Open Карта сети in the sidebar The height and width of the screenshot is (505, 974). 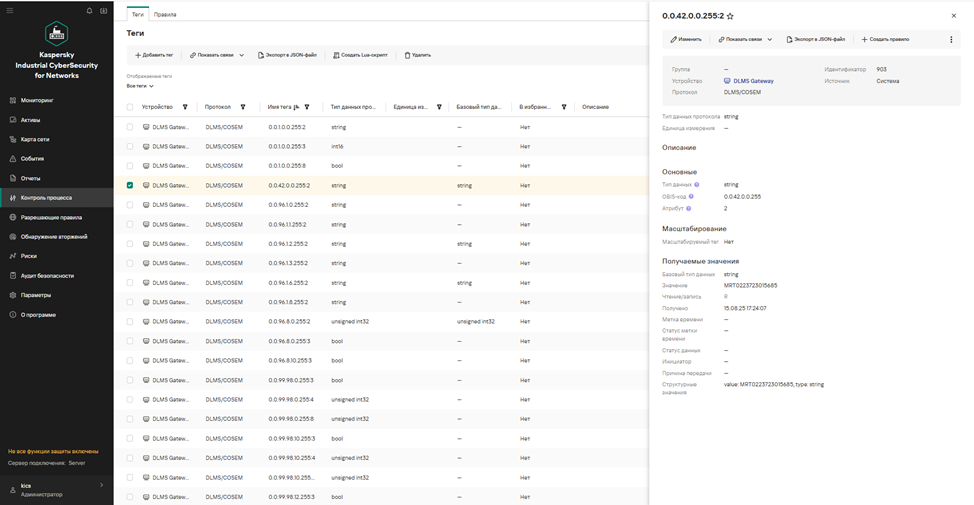click(x=35, y=139)
